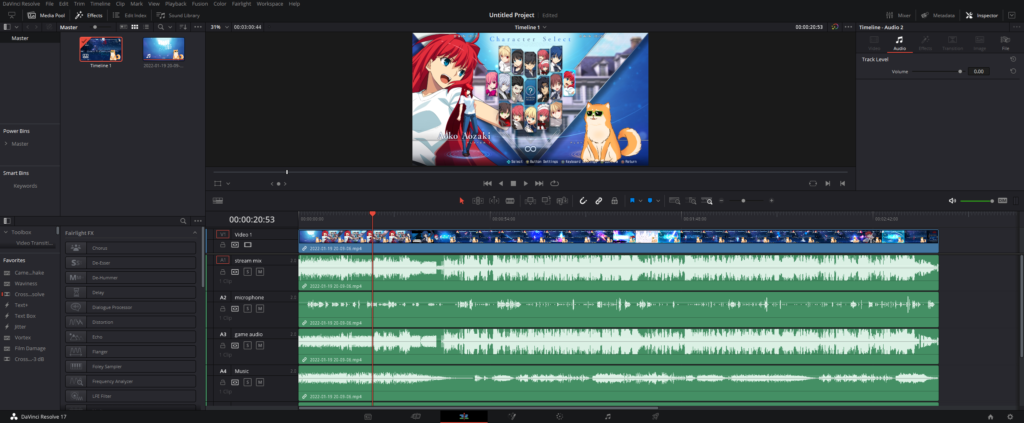Toggle the Inspector panel
This screenshot has width=1024, height=423.
tap(982, 15)
